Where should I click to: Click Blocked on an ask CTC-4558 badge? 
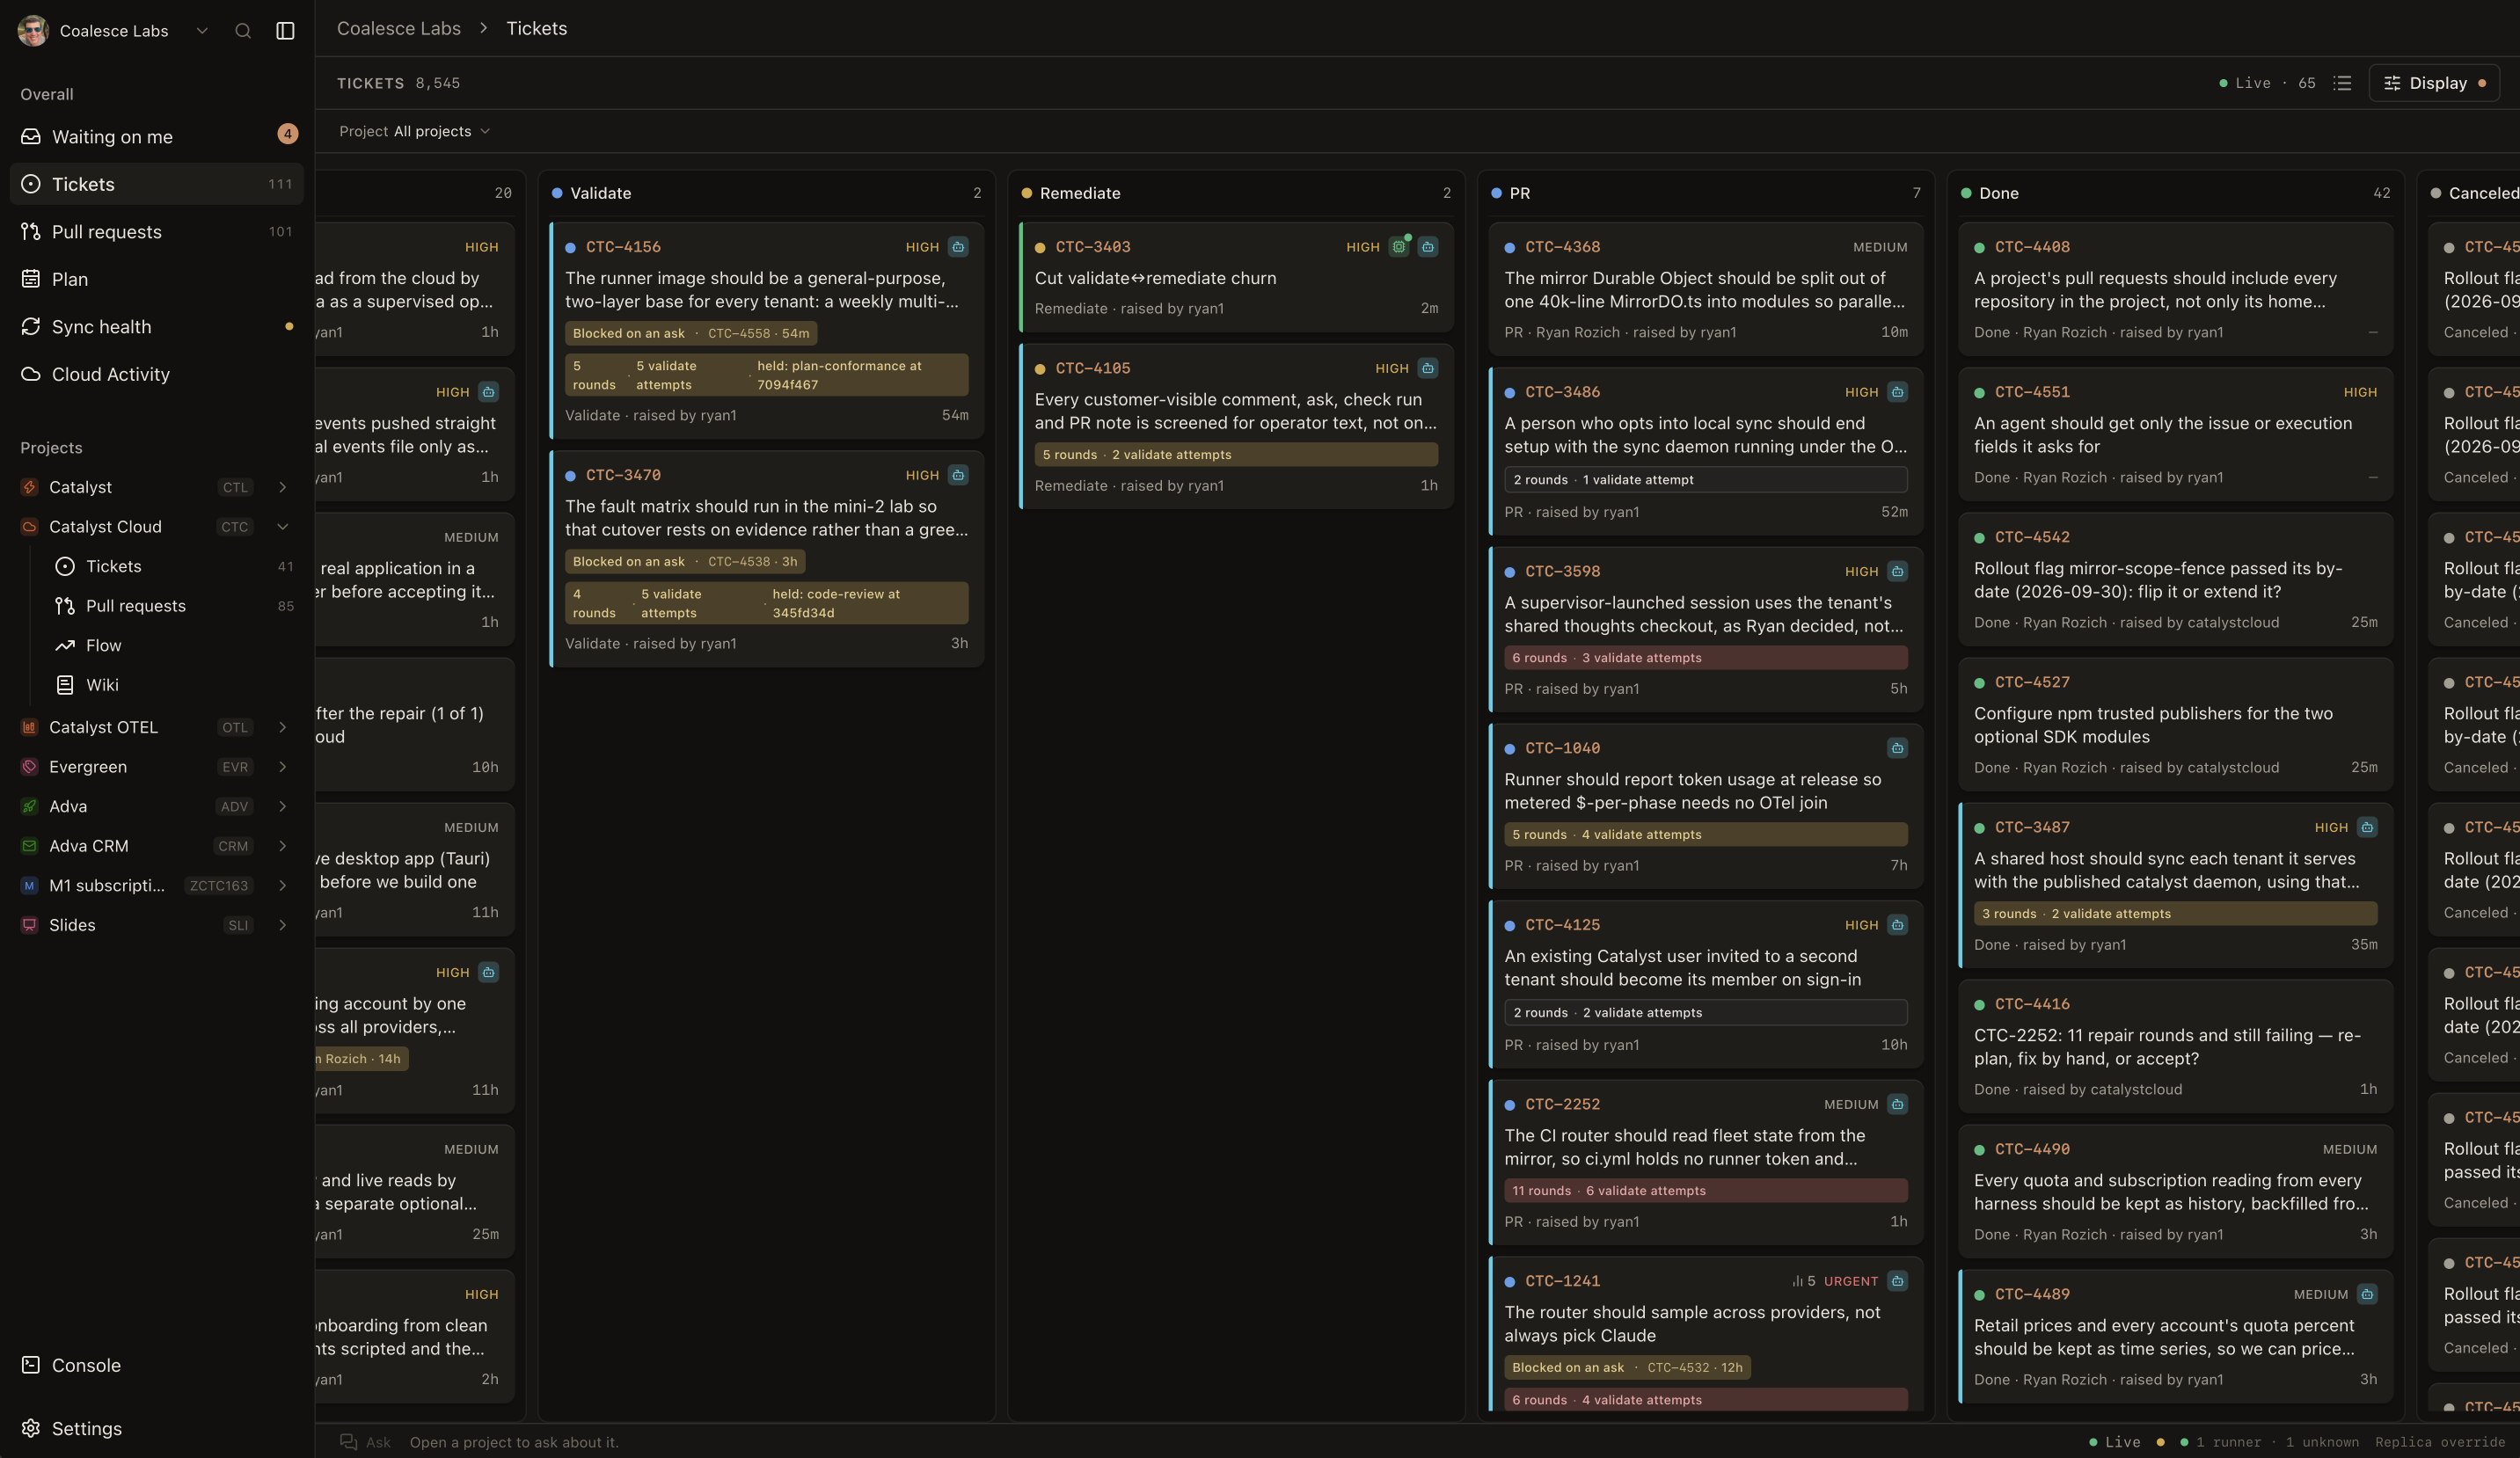tap(691, 333)
